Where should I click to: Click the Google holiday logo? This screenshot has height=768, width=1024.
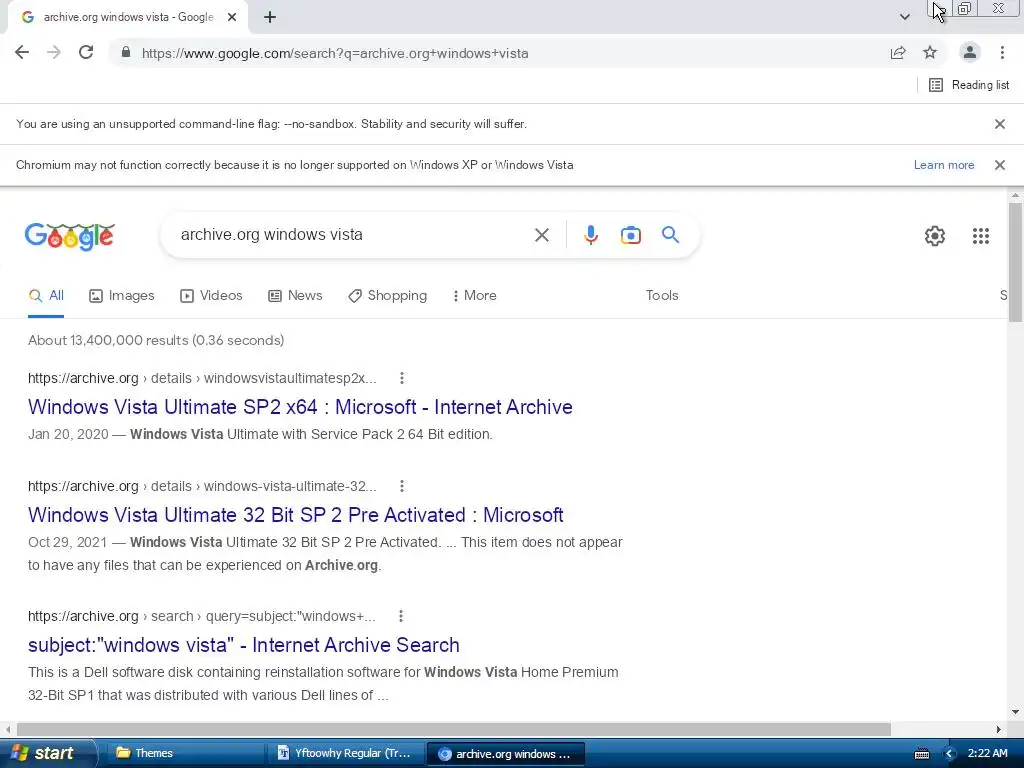pyautogui.click(x=70, y=236)
